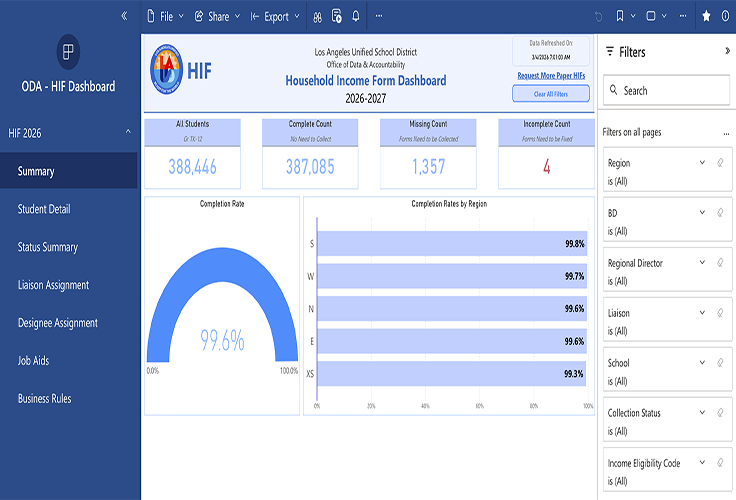Clear the Region filter eraser icon
The width and height of the screenshot is (736, 500).
[720, 163]
